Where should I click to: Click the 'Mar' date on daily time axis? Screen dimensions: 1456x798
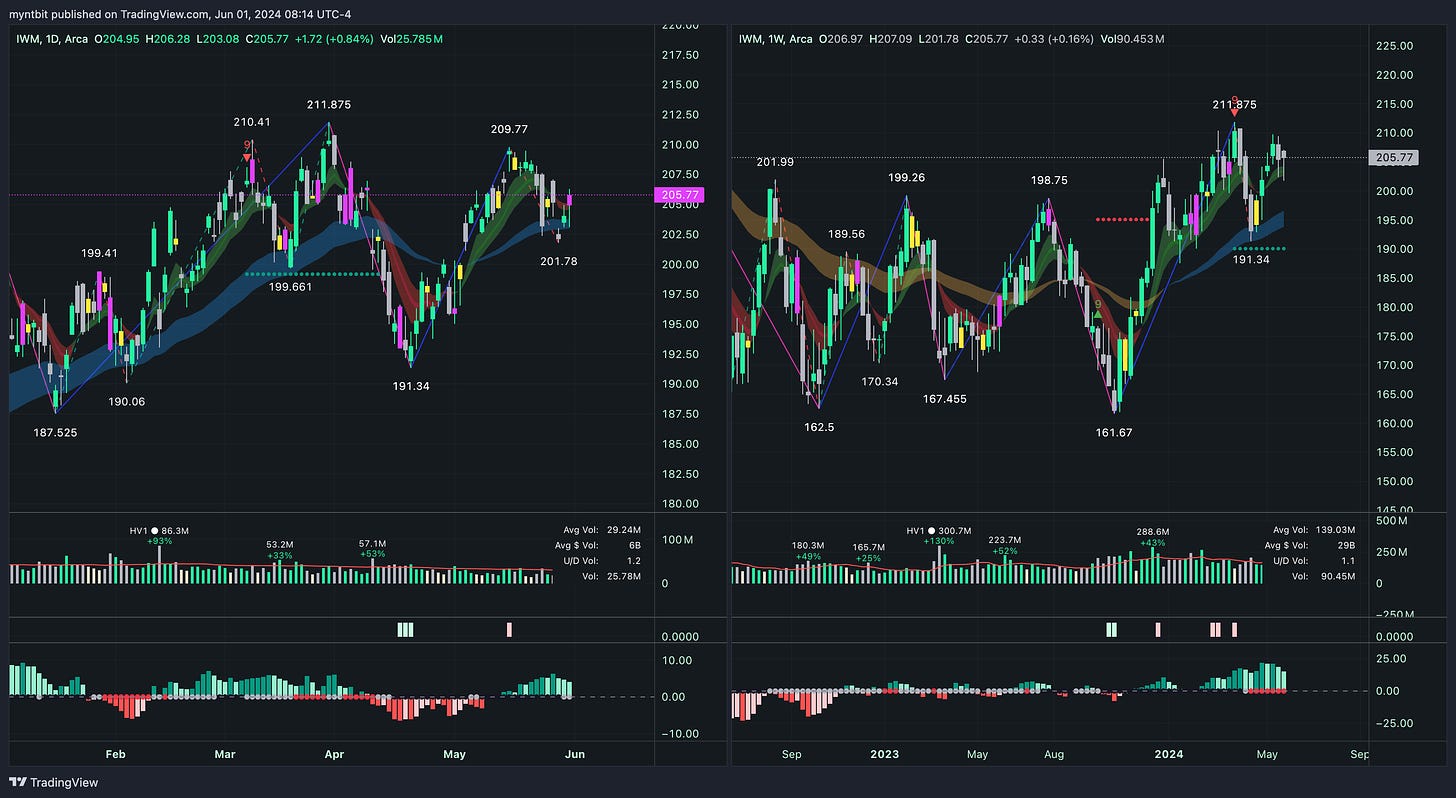coord(225,755)
